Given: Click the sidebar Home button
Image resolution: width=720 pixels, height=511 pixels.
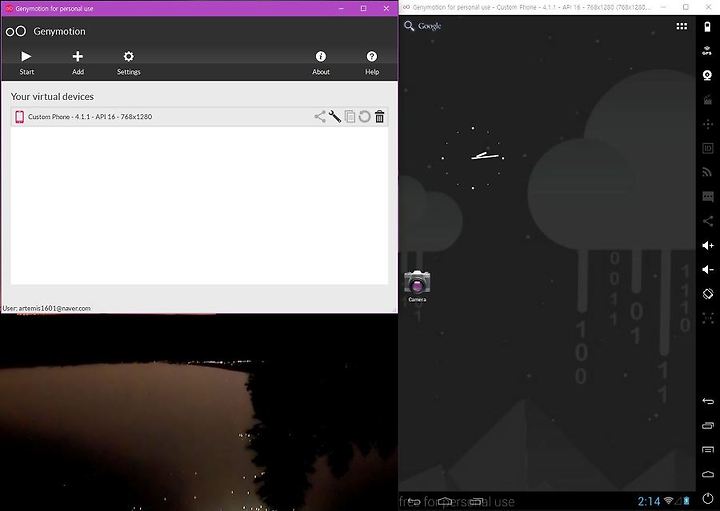Looking at the screenshot, I should click(x=708, y=474).
